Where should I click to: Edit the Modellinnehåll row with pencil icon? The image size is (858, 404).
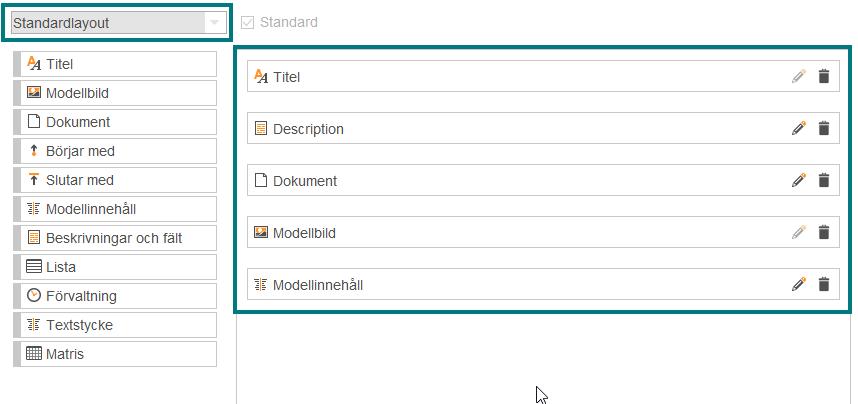point(799,284)
